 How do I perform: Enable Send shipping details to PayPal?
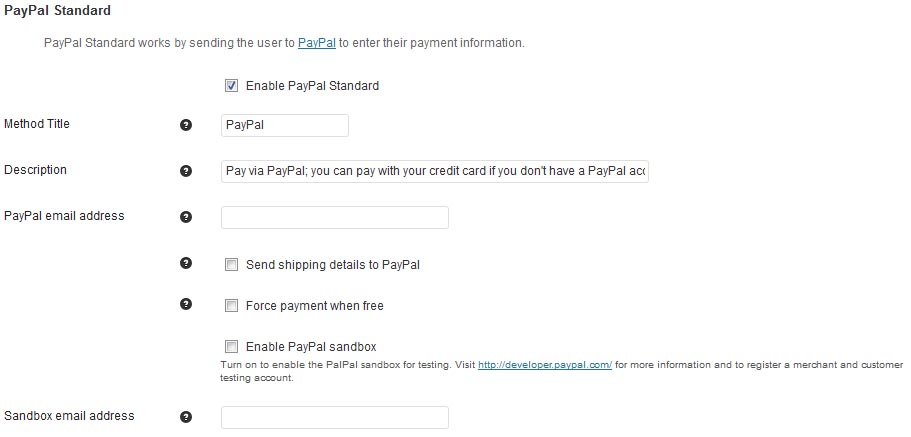[x=231, y=265]
